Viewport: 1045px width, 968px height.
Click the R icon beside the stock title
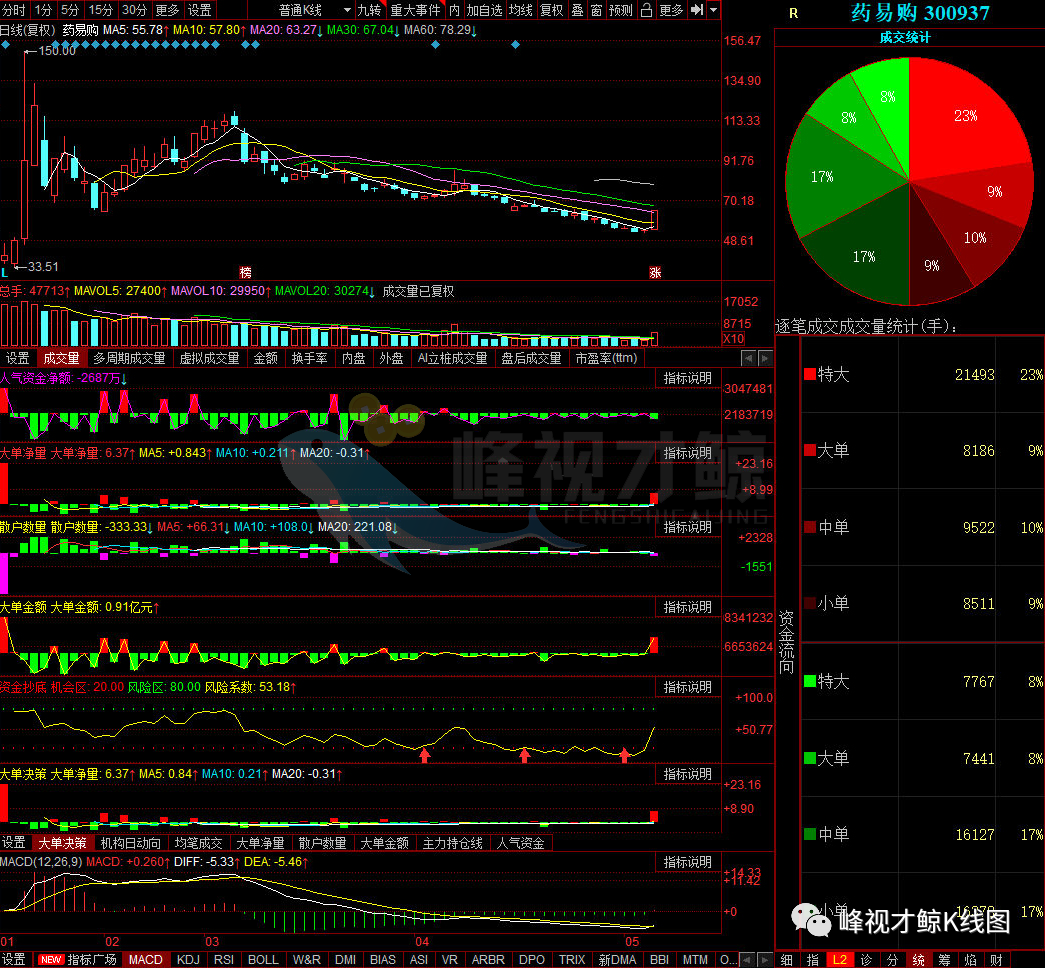[793, 13]
